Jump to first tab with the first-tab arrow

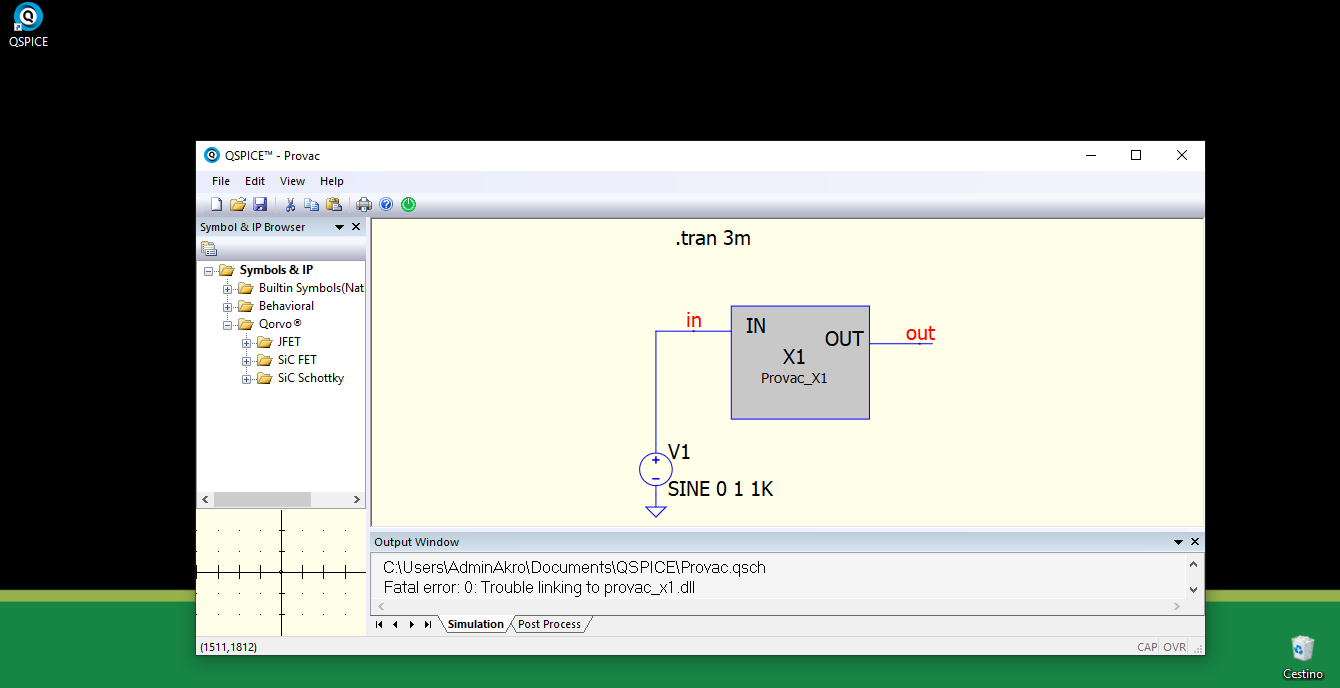(379, 624)
